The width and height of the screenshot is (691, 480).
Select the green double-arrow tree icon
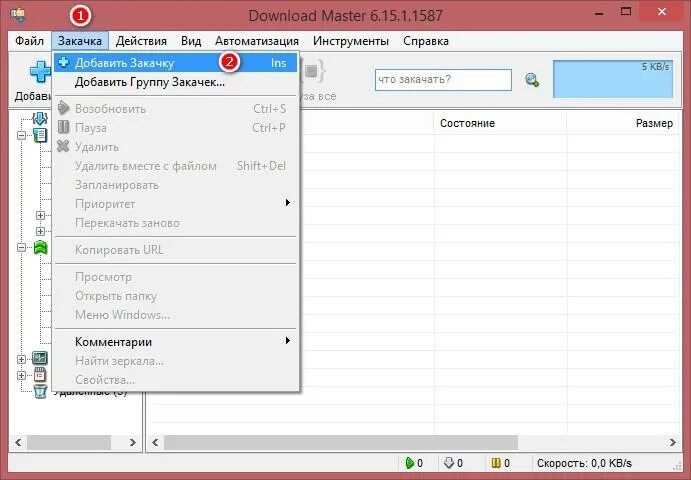click(x=40, y=248)
